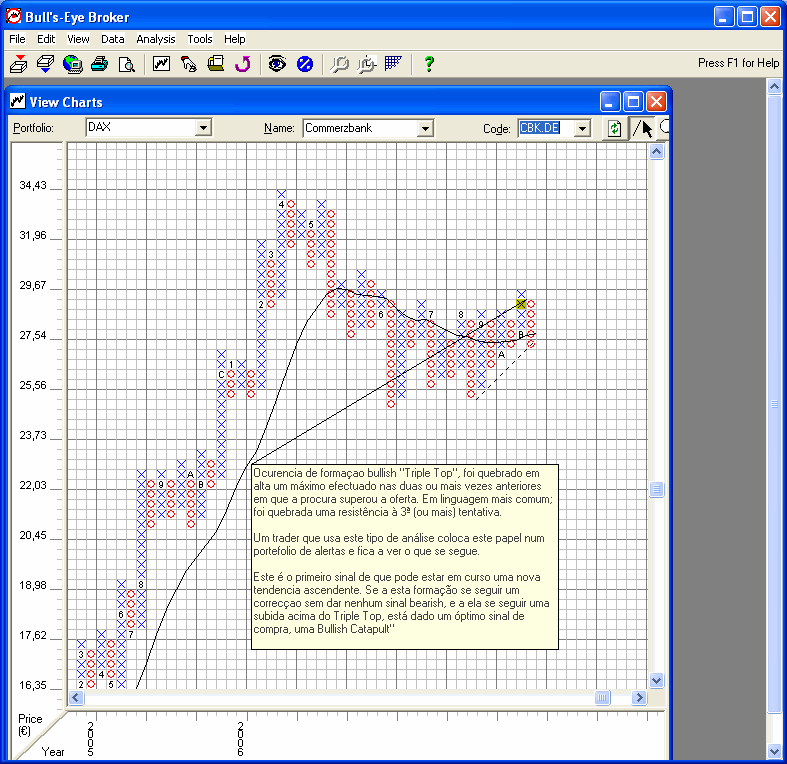Click chart horizontal scrollbar thumb
Viewport: 787px width, 764px height.
click(x=602, y=697)
